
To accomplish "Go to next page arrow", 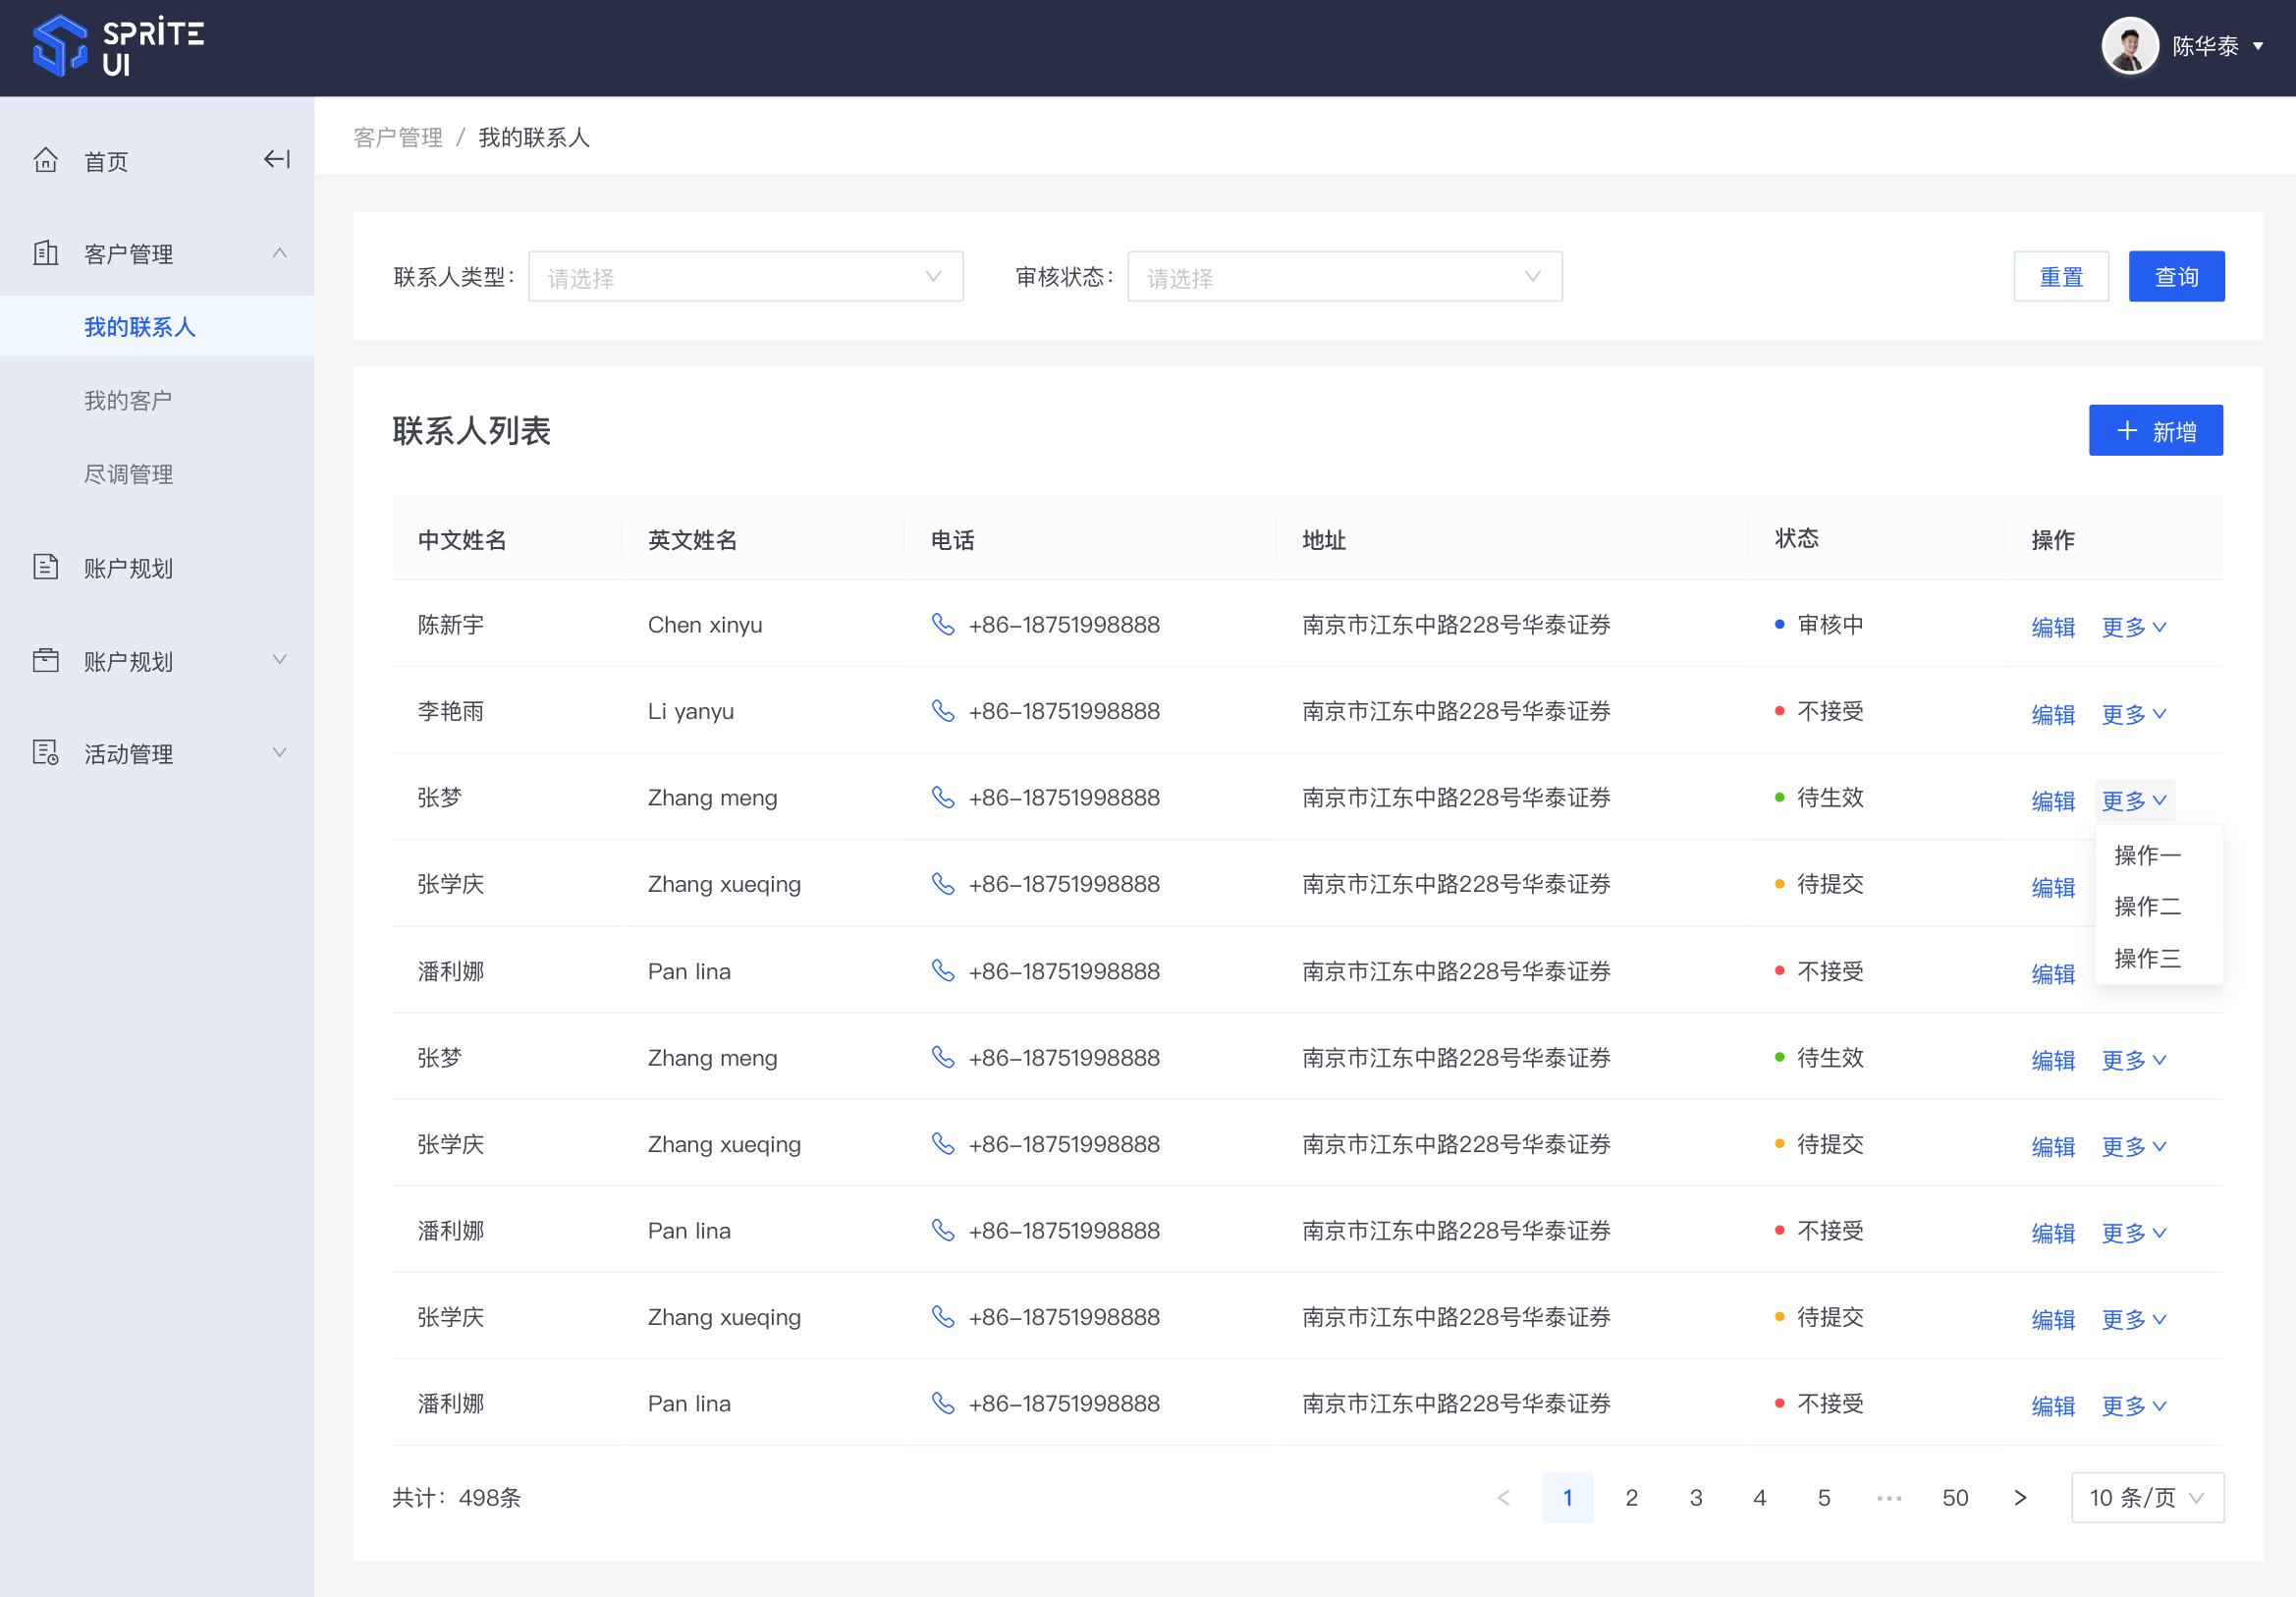I will point(2020,1497).
